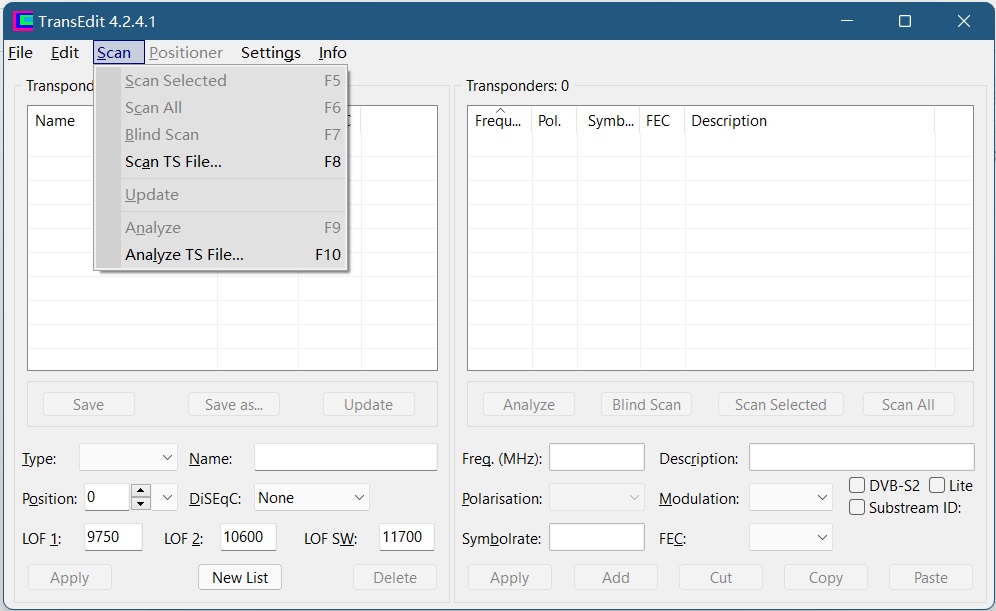
Task: Enable the Substream ID checkbox
Action: (x=857, y=508)
